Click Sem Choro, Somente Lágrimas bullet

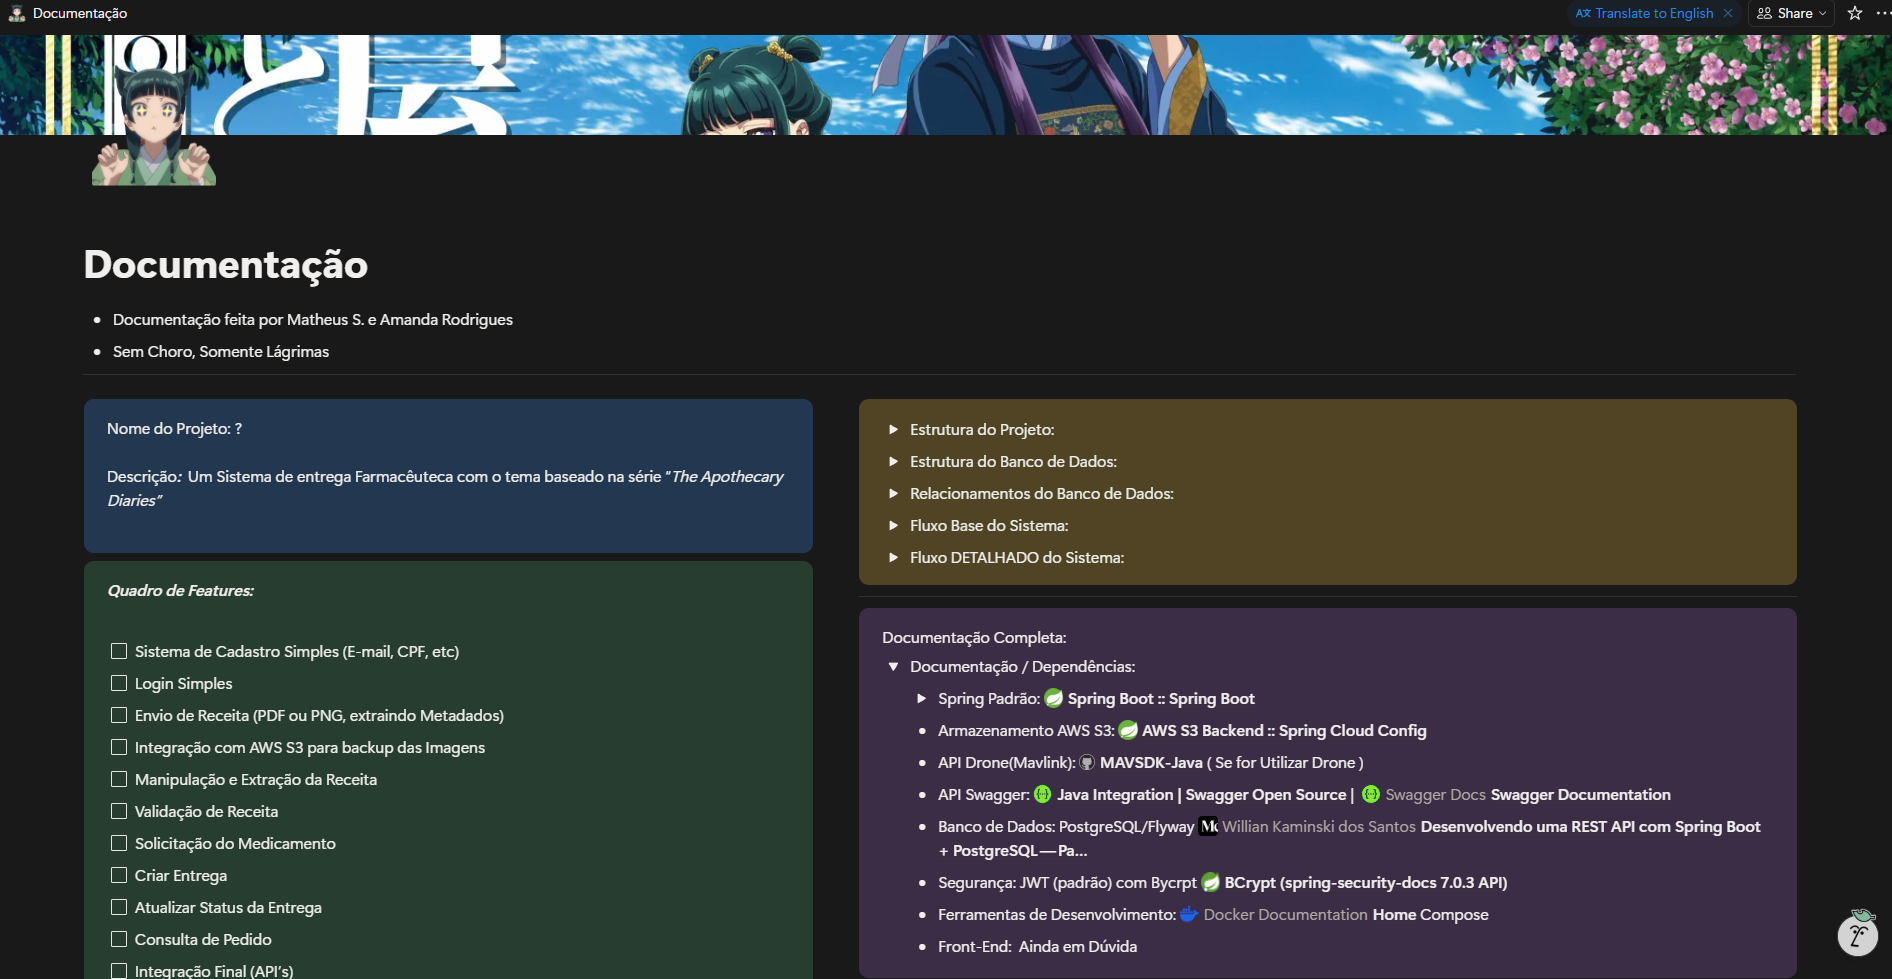(221, 351)
